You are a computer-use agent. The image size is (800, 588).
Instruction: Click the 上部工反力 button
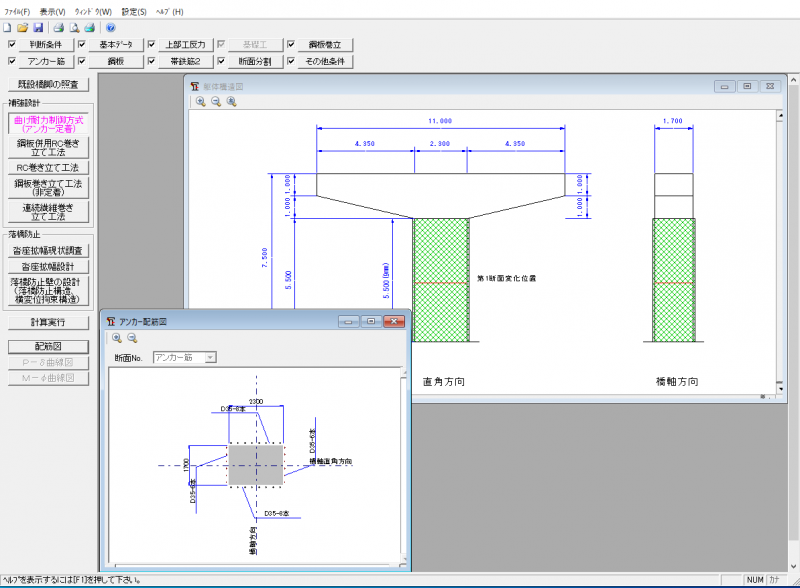pos(185,45)
